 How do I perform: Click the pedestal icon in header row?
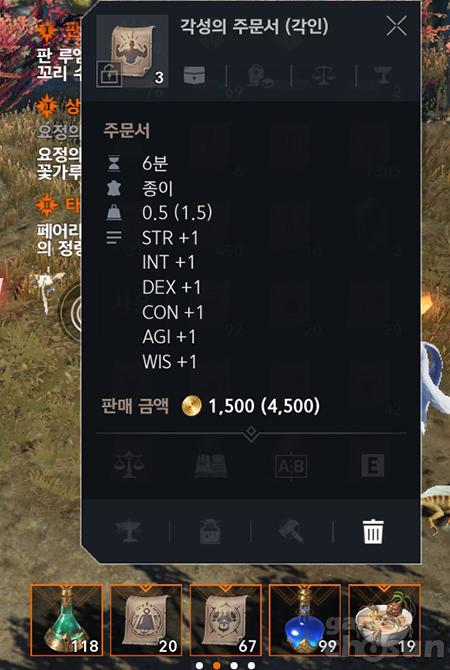pyautogui.click(x=382, y=75)
